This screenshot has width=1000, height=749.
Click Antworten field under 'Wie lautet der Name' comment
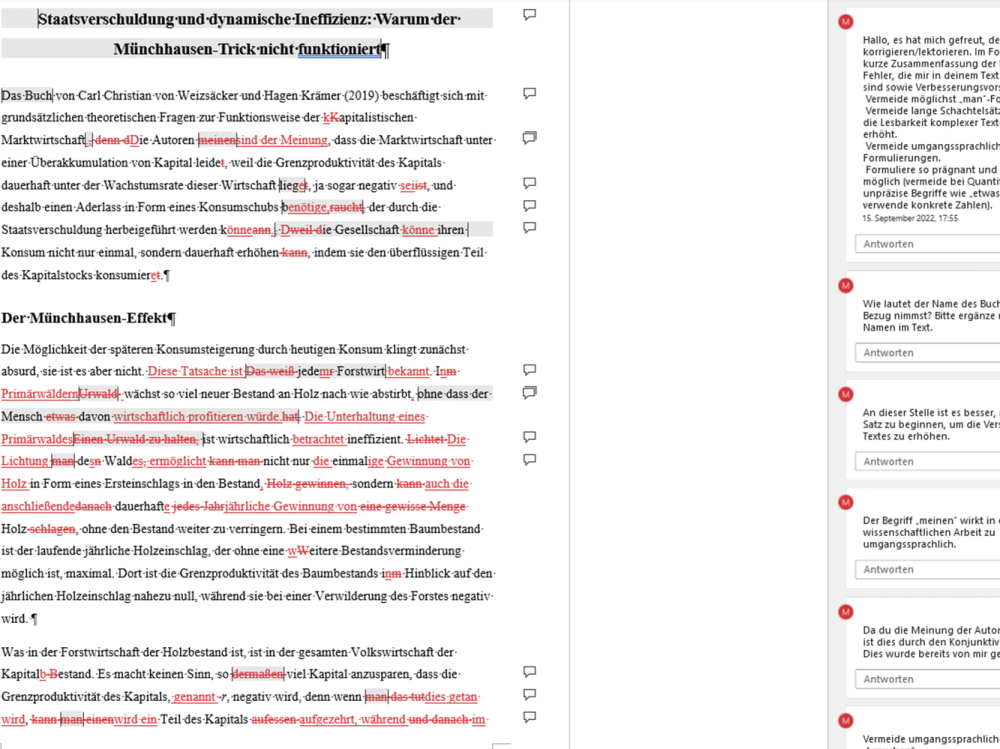tap(927, 353)
